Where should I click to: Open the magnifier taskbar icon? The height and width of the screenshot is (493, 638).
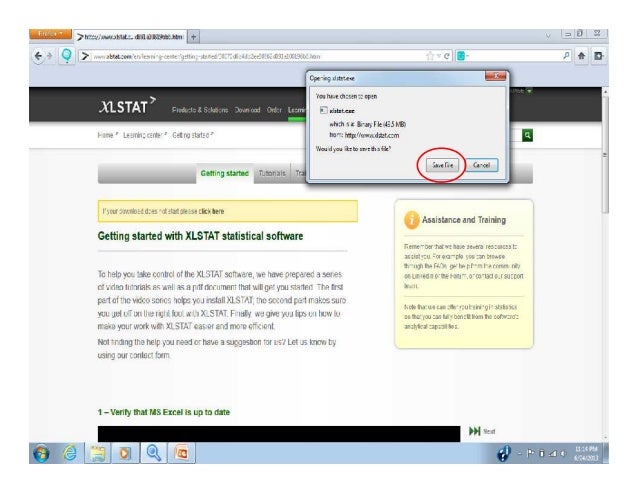coord(153,453)
